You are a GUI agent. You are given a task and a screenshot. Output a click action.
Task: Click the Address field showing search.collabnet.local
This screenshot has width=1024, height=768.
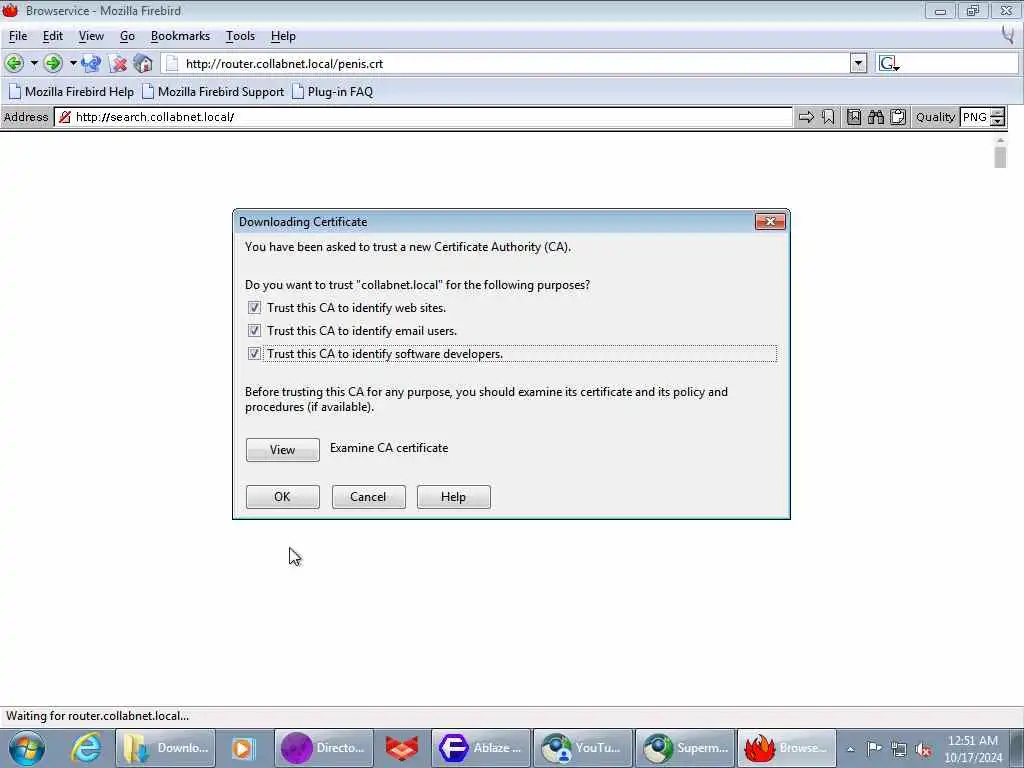pos(424,117)
